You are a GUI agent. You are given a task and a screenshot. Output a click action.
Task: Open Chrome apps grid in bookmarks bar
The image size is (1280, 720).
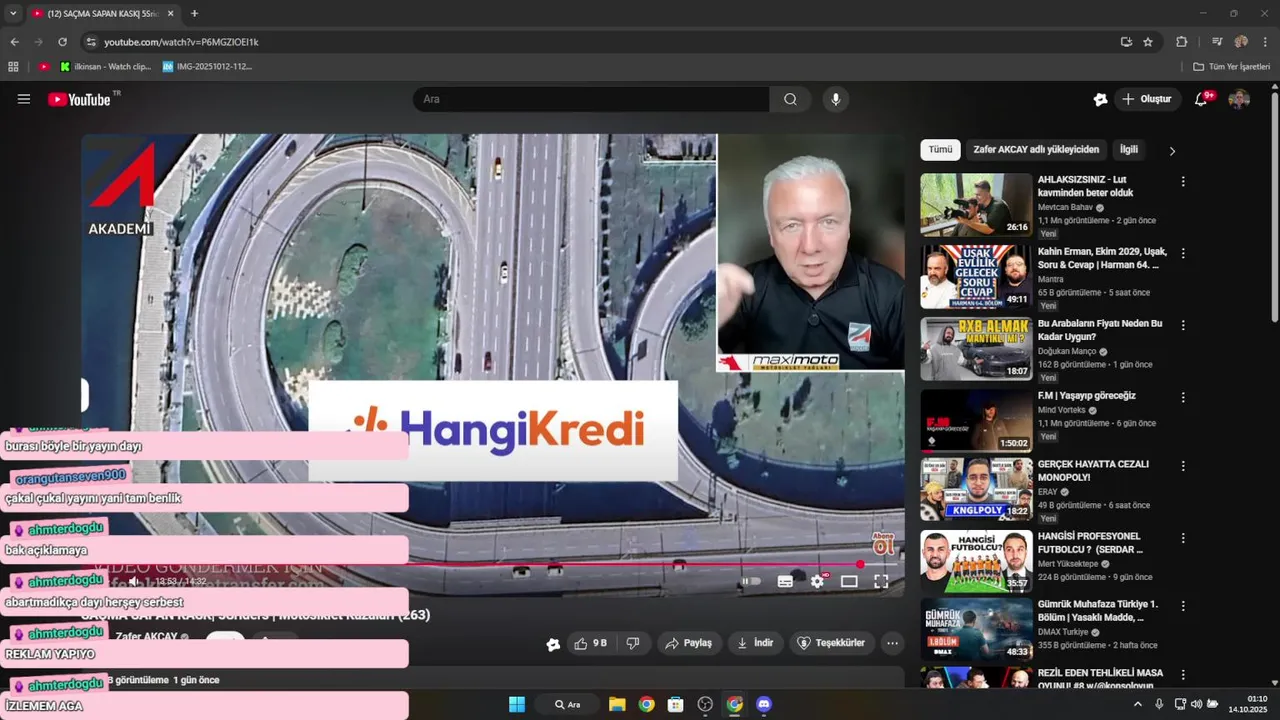pos(13,67)
